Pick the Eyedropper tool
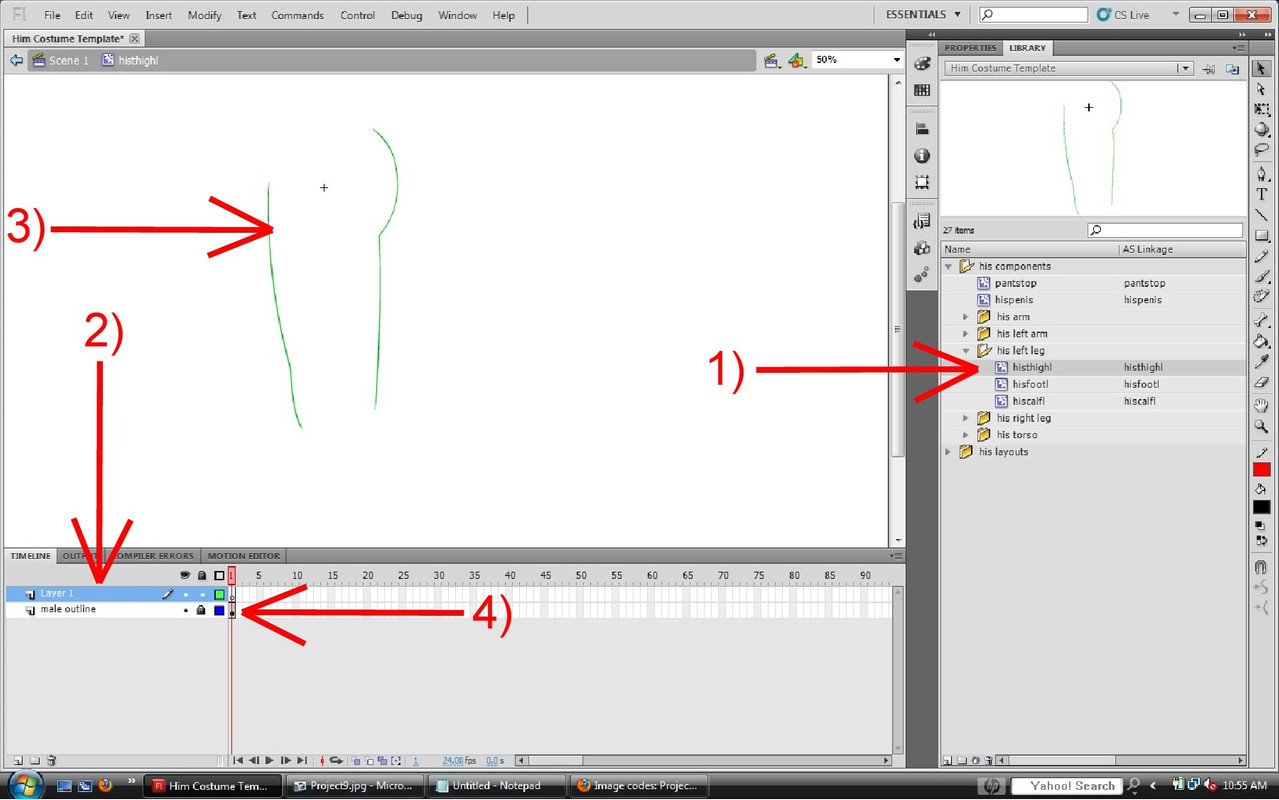Screen dimensions: 1279x800 pyautogui.click(x=1262, y=361)
